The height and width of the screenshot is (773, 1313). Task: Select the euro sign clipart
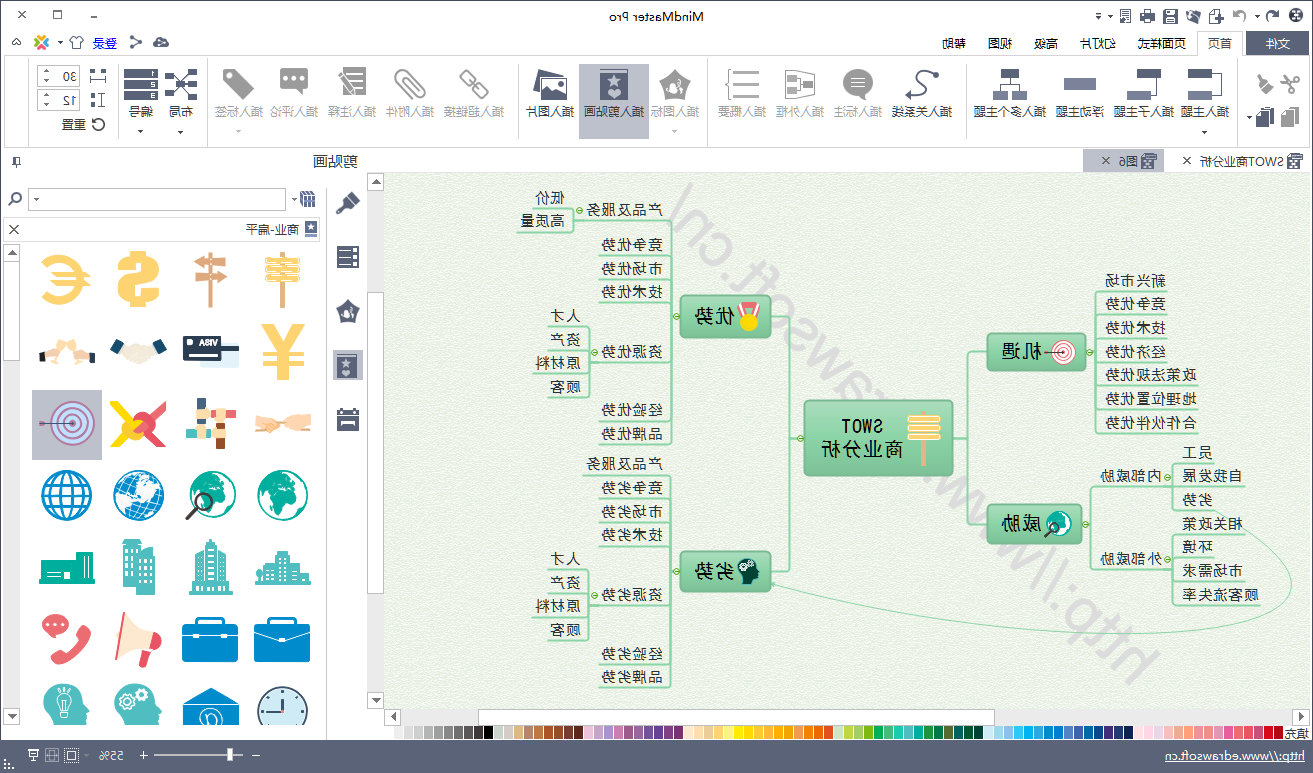67,279
